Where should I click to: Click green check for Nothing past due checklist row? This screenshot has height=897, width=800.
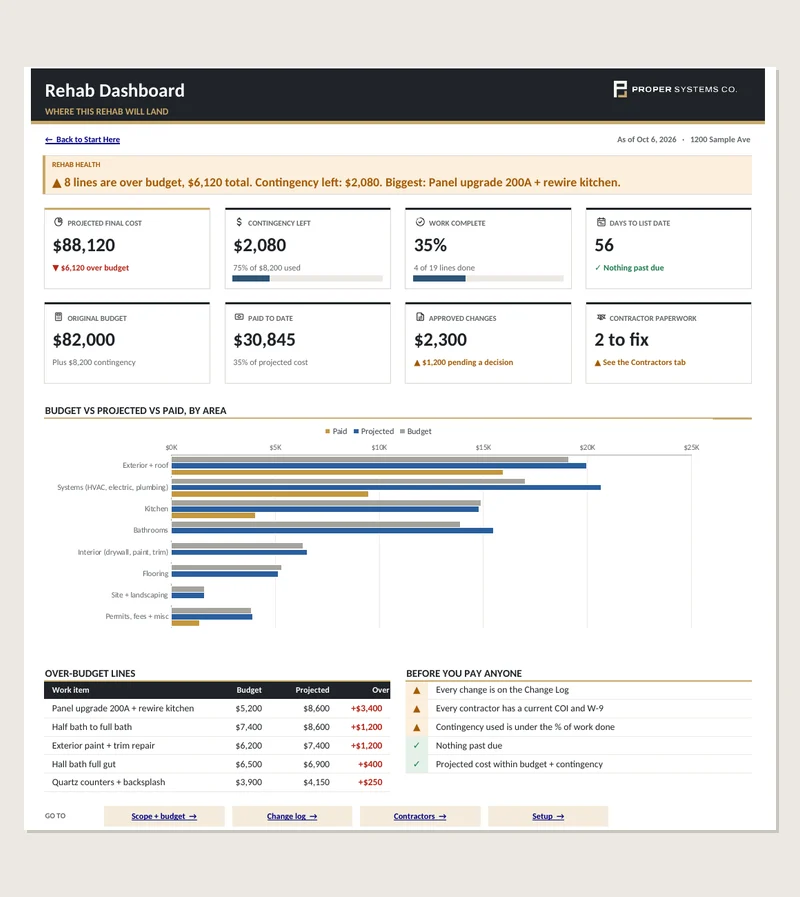(x=417, y=745)
